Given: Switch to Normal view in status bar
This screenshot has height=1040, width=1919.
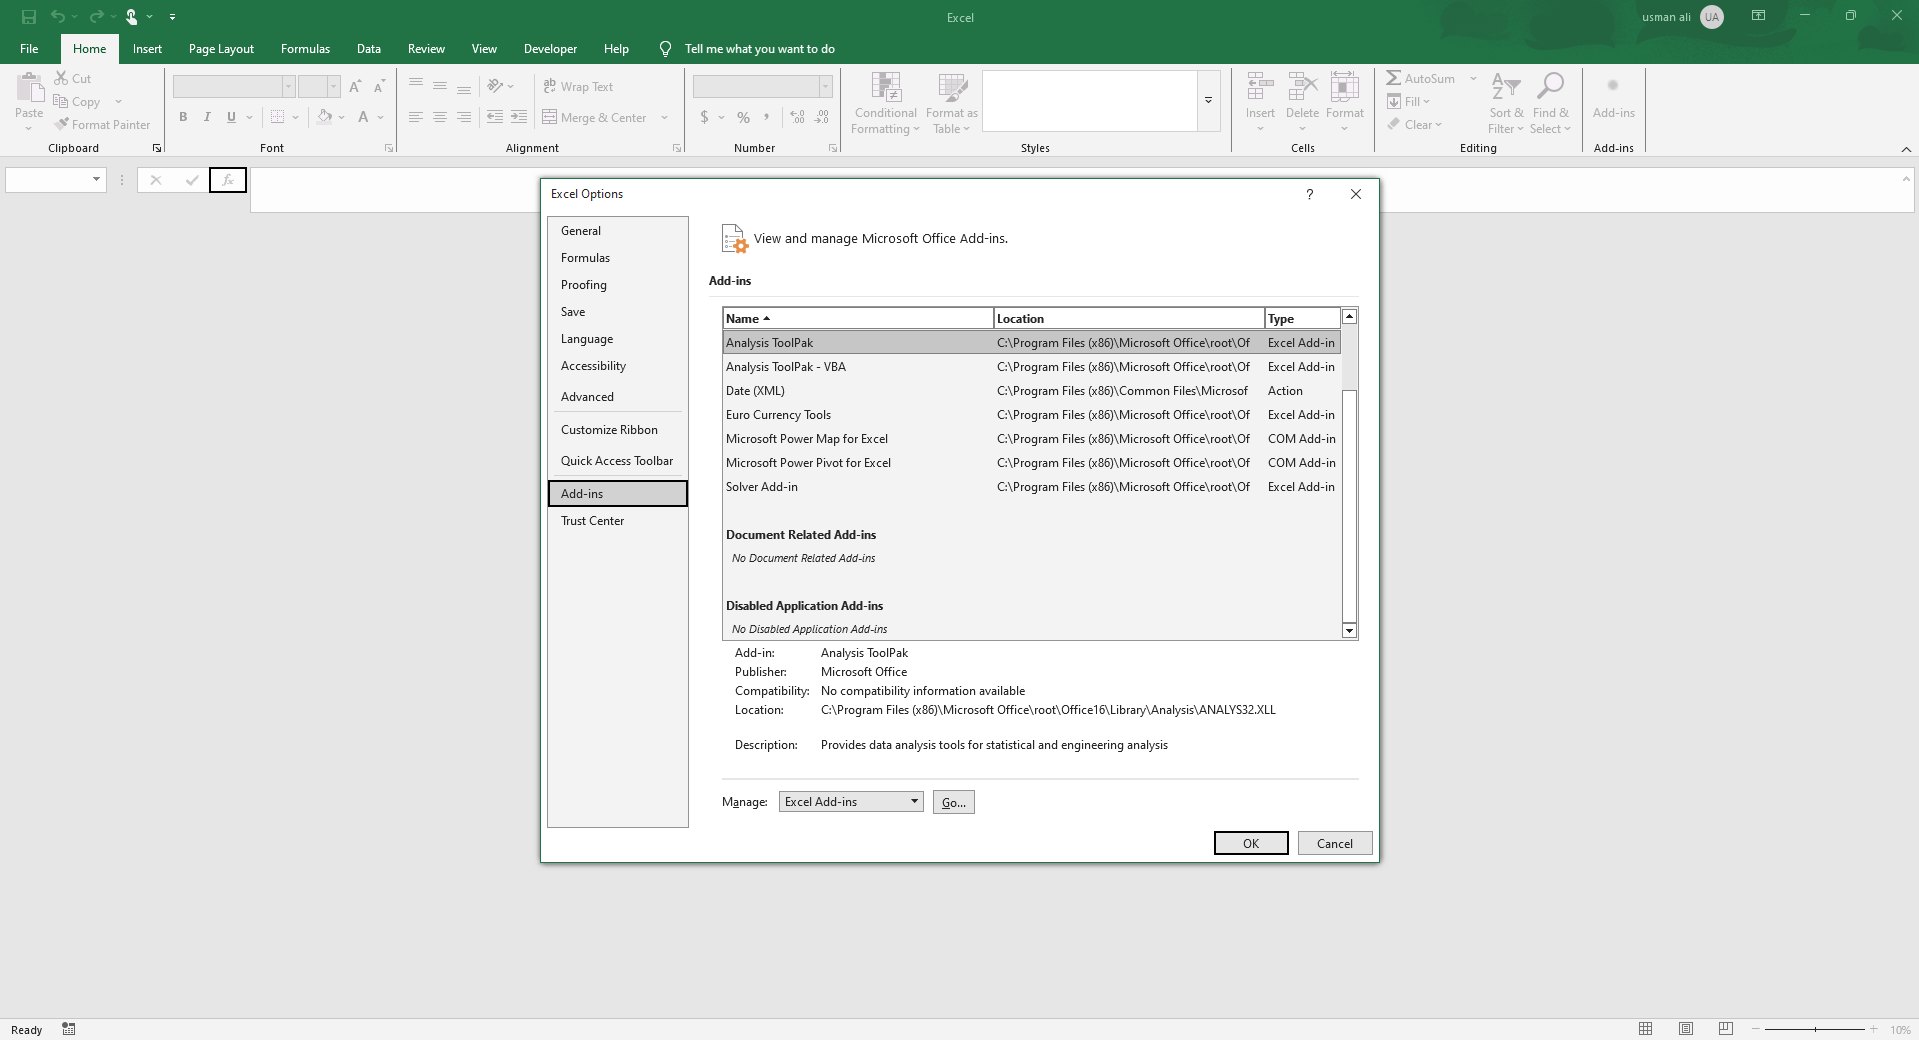Looking at the screenshot, I should [1645, 1029].
